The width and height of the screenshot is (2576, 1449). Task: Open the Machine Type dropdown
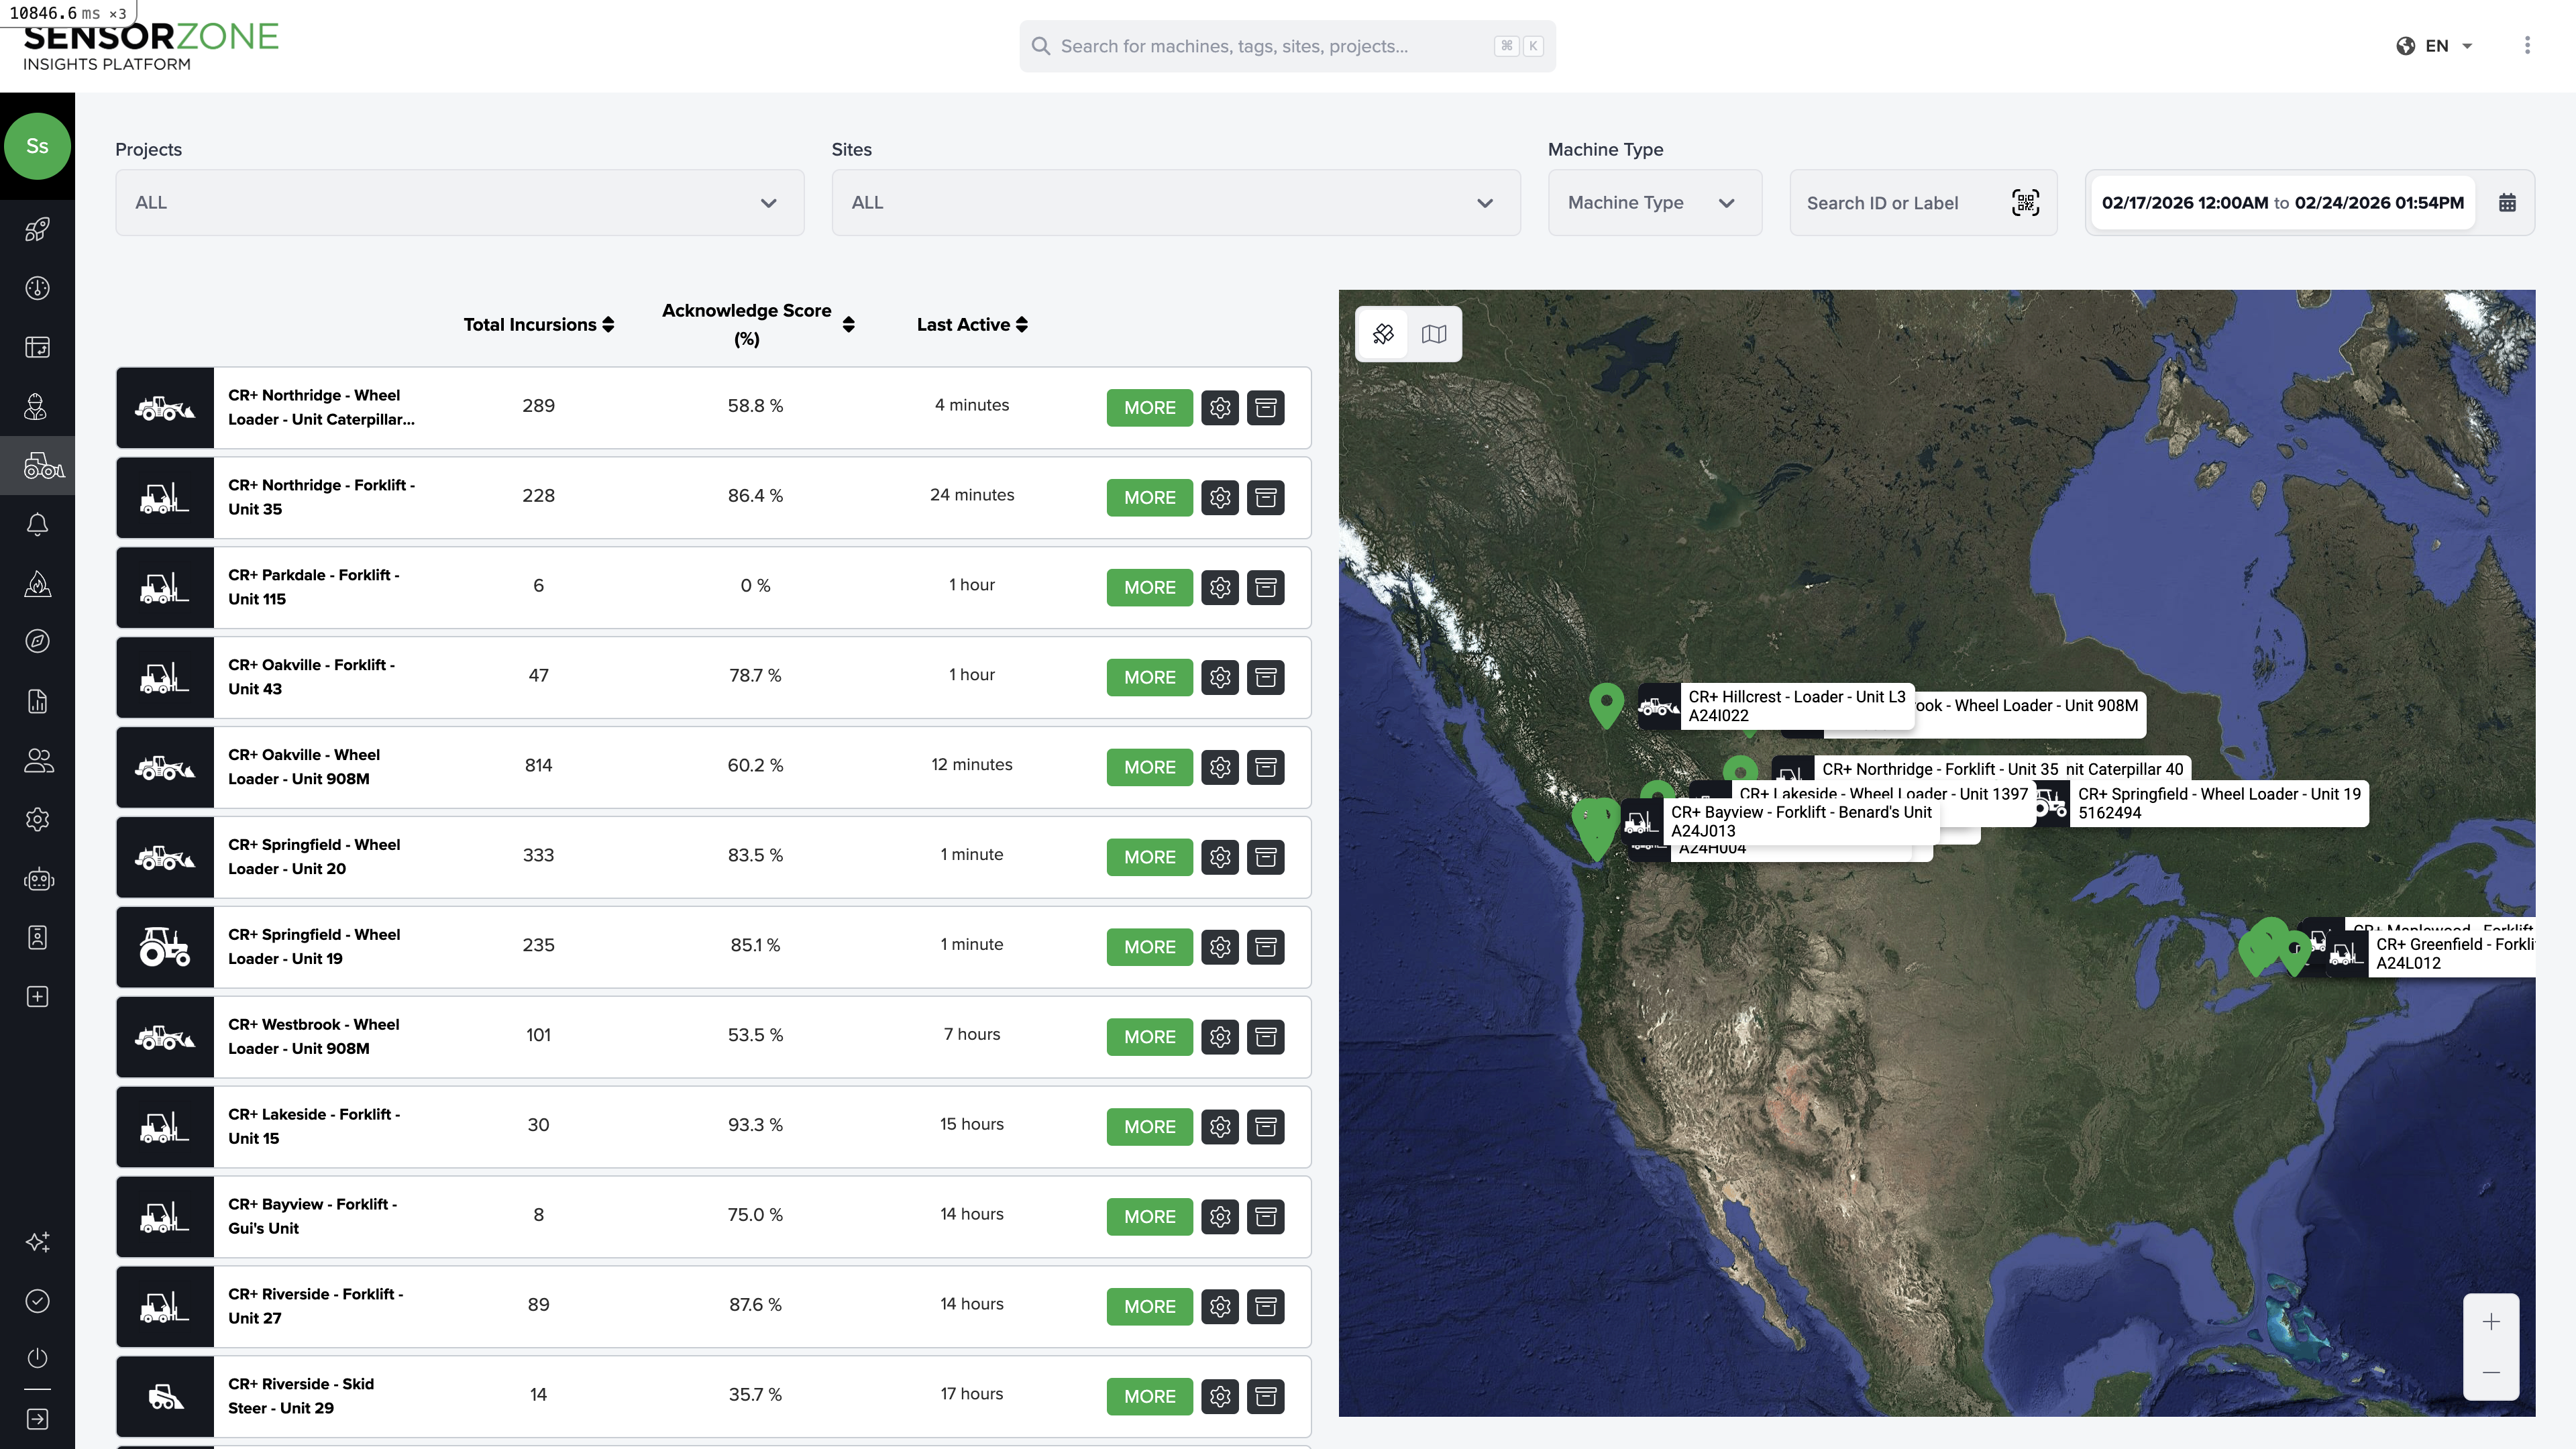point(1654,202)
